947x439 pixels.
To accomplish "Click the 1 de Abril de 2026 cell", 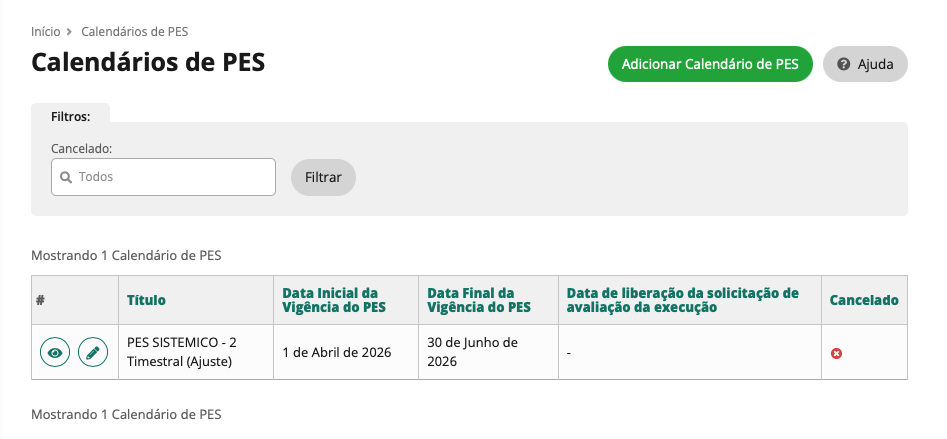I will [x=337, y=352].
